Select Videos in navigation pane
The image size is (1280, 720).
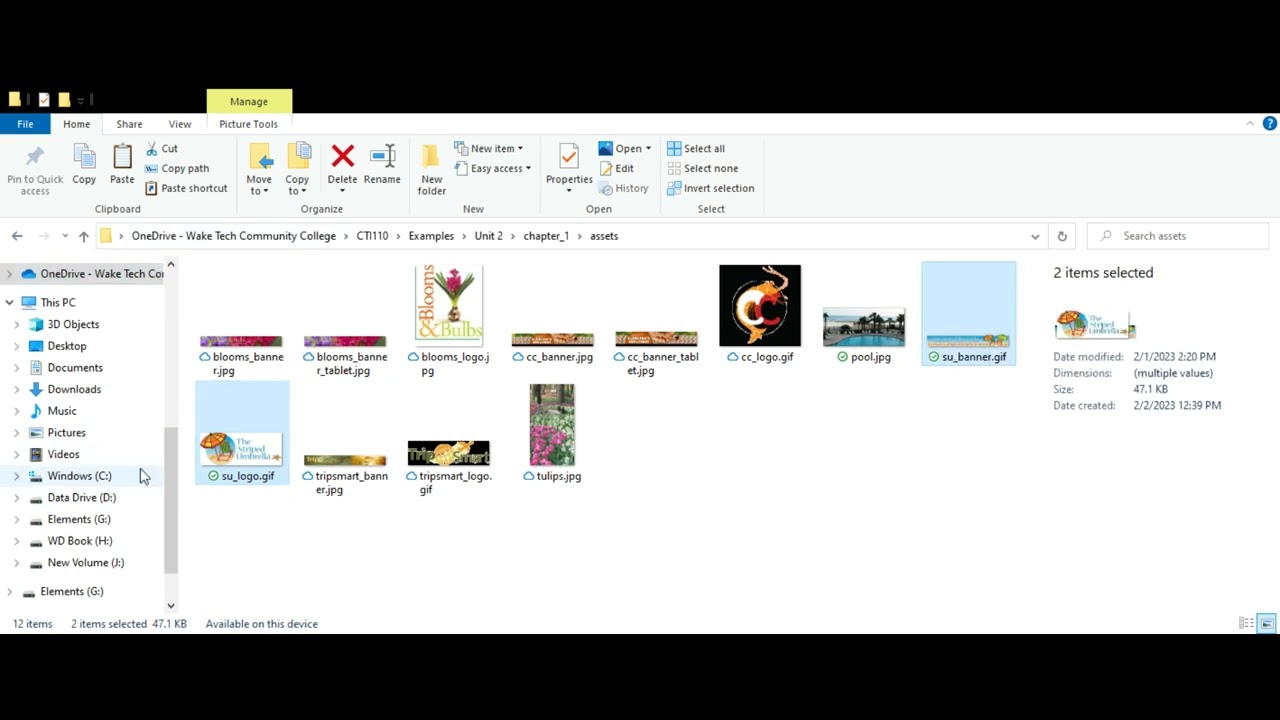click(63, 454)
